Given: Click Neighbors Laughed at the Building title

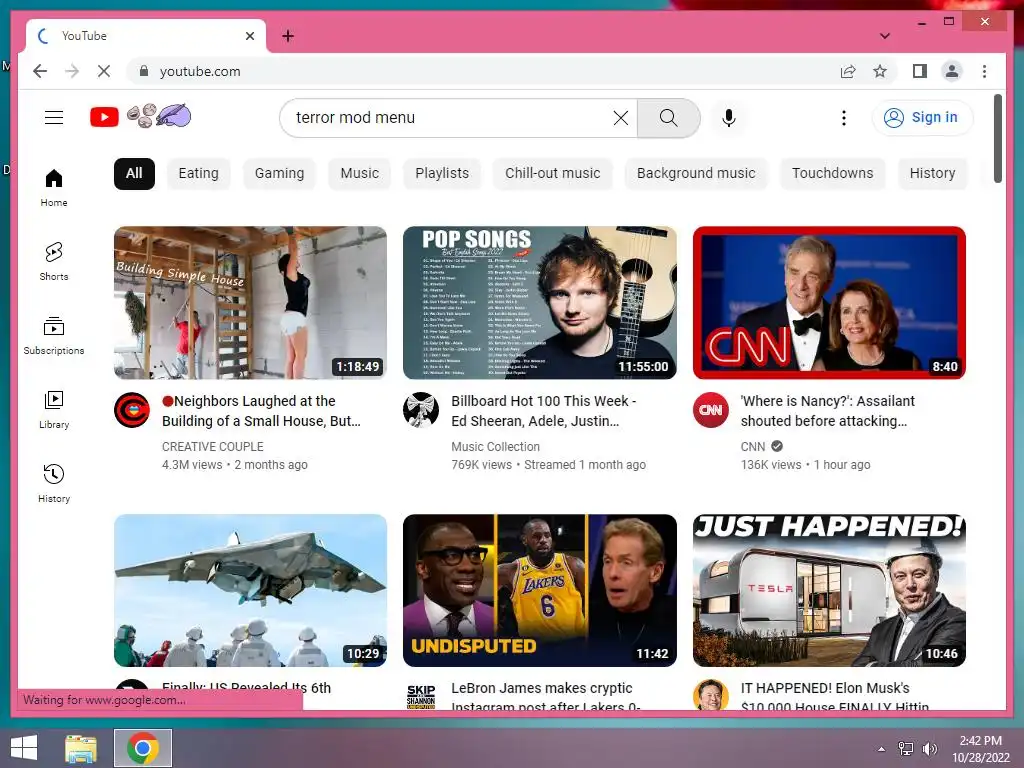Looking at the screenshot, I should click(261, 411).
